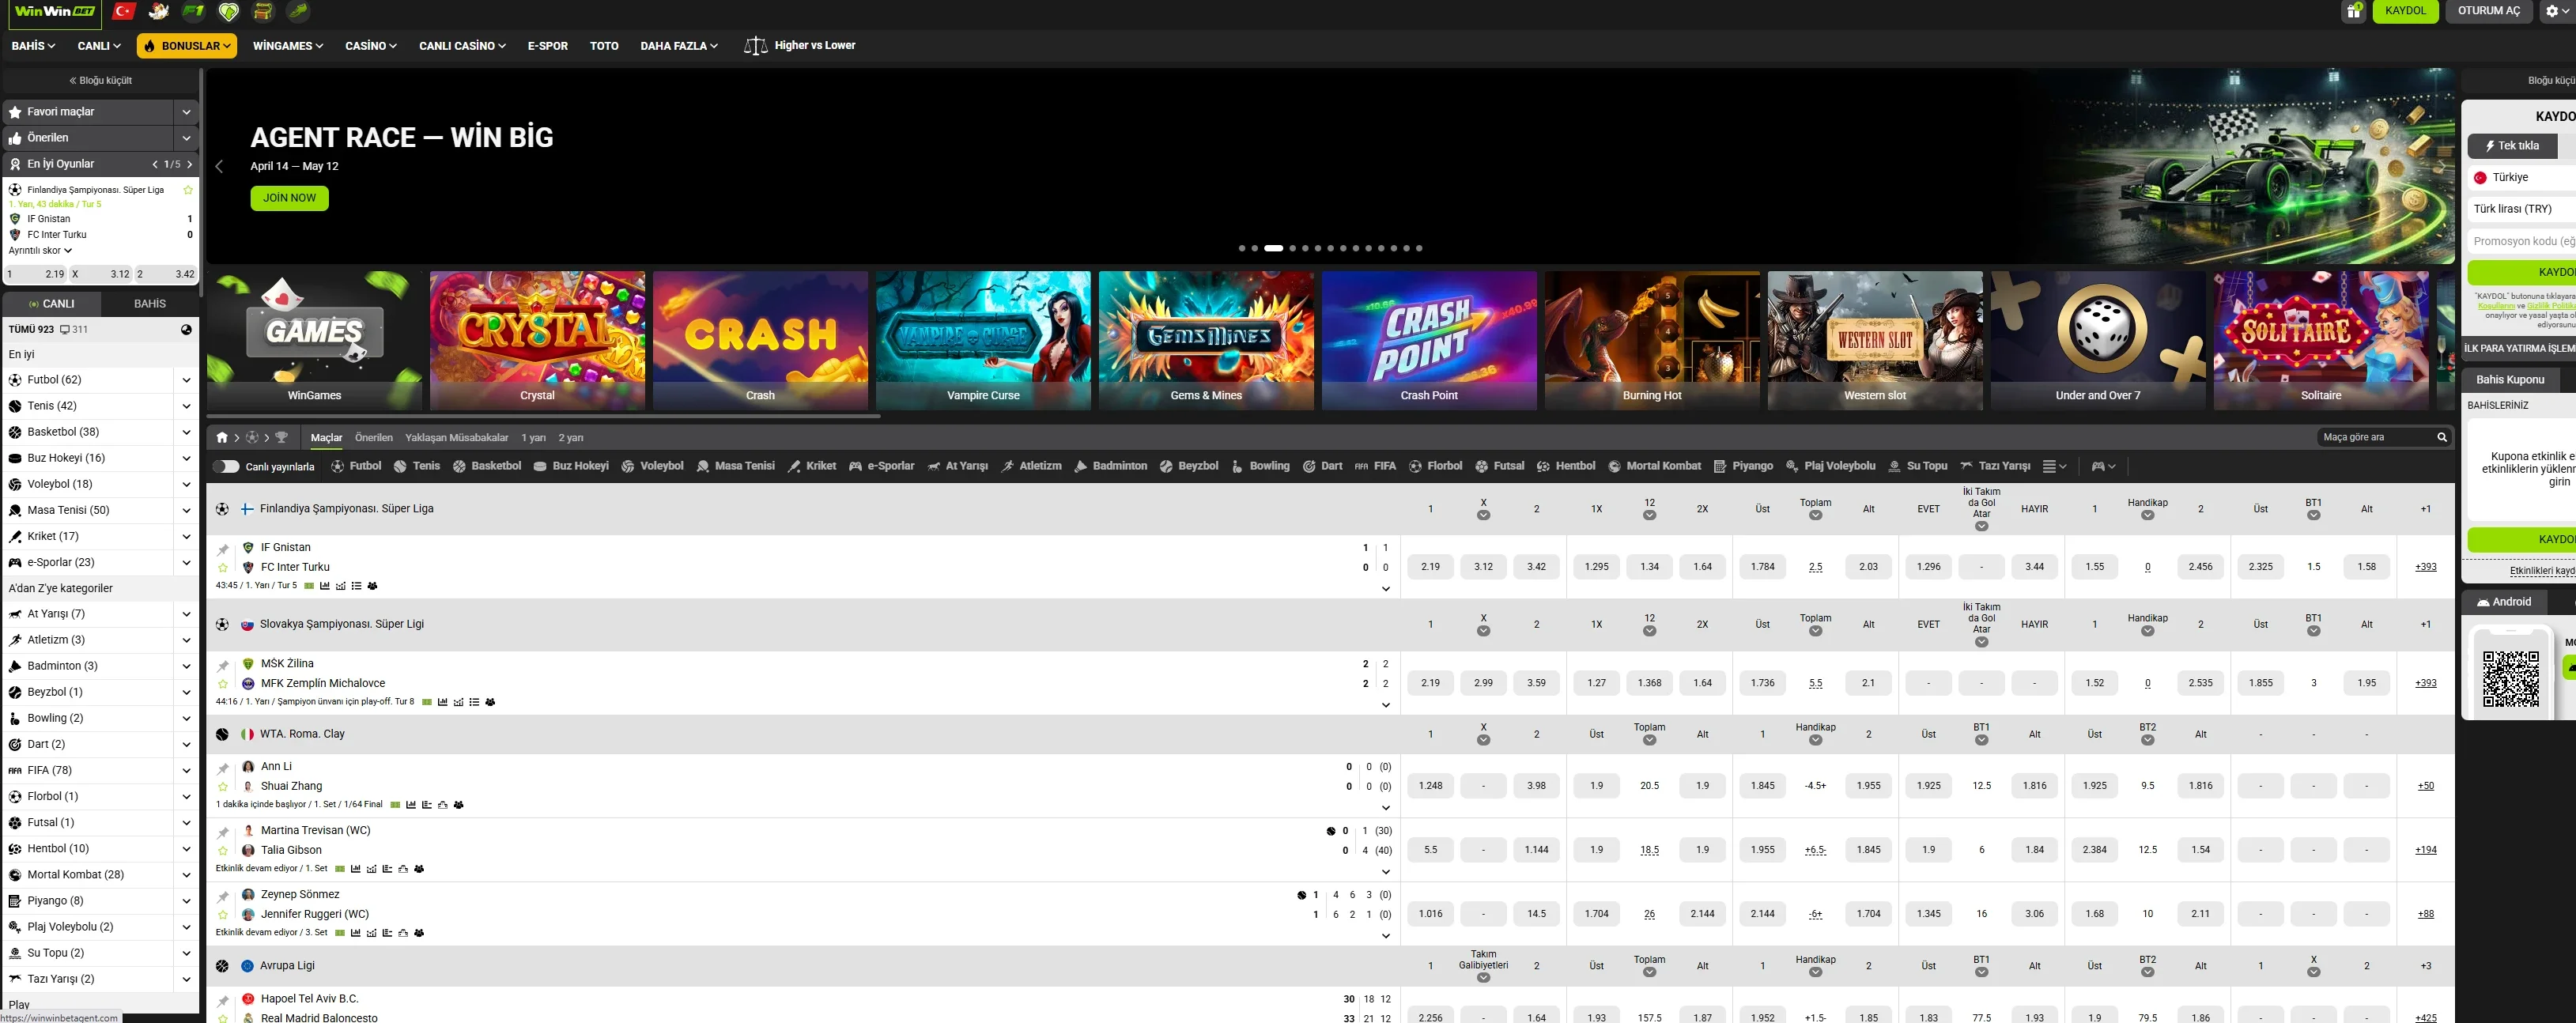Open E-SPOR menu item
This screenshot has height=1023, width=2576.
coord(547,46)
